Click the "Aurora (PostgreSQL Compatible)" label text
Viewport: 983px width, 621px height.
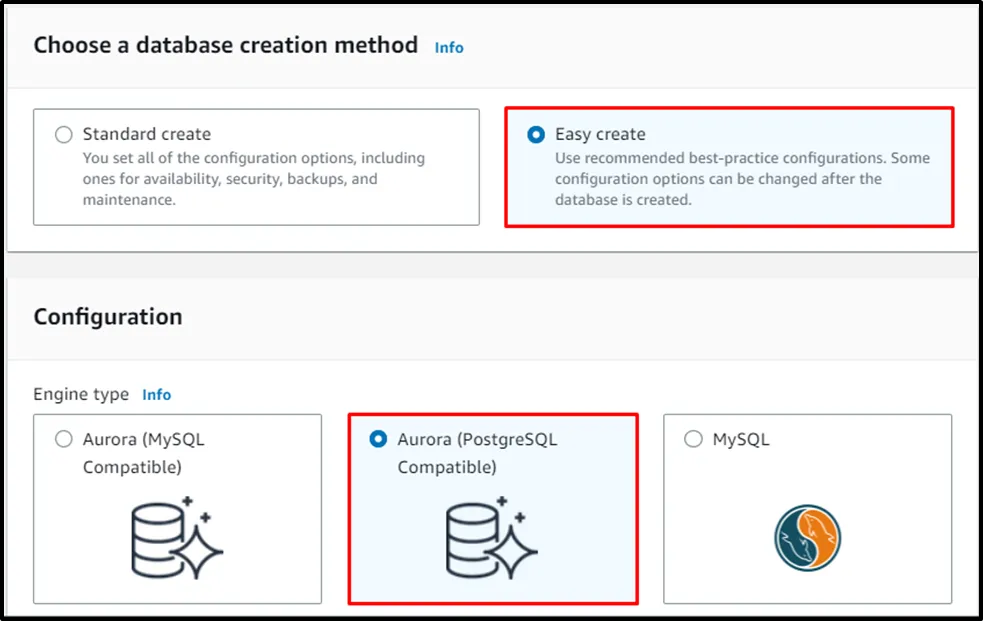click(x=477, y=453)
